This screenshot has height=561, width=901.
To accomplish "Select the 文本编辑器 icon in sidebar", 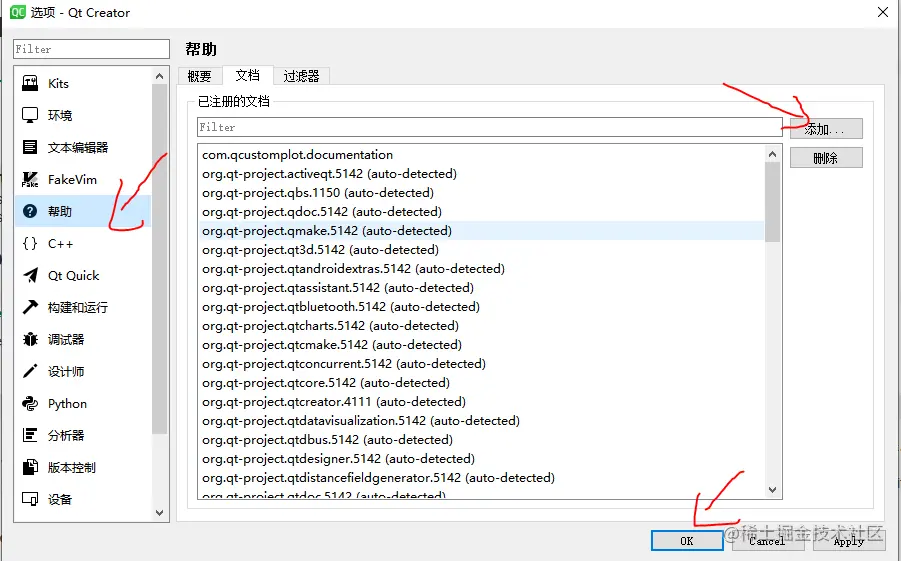I will pos(30,147).
